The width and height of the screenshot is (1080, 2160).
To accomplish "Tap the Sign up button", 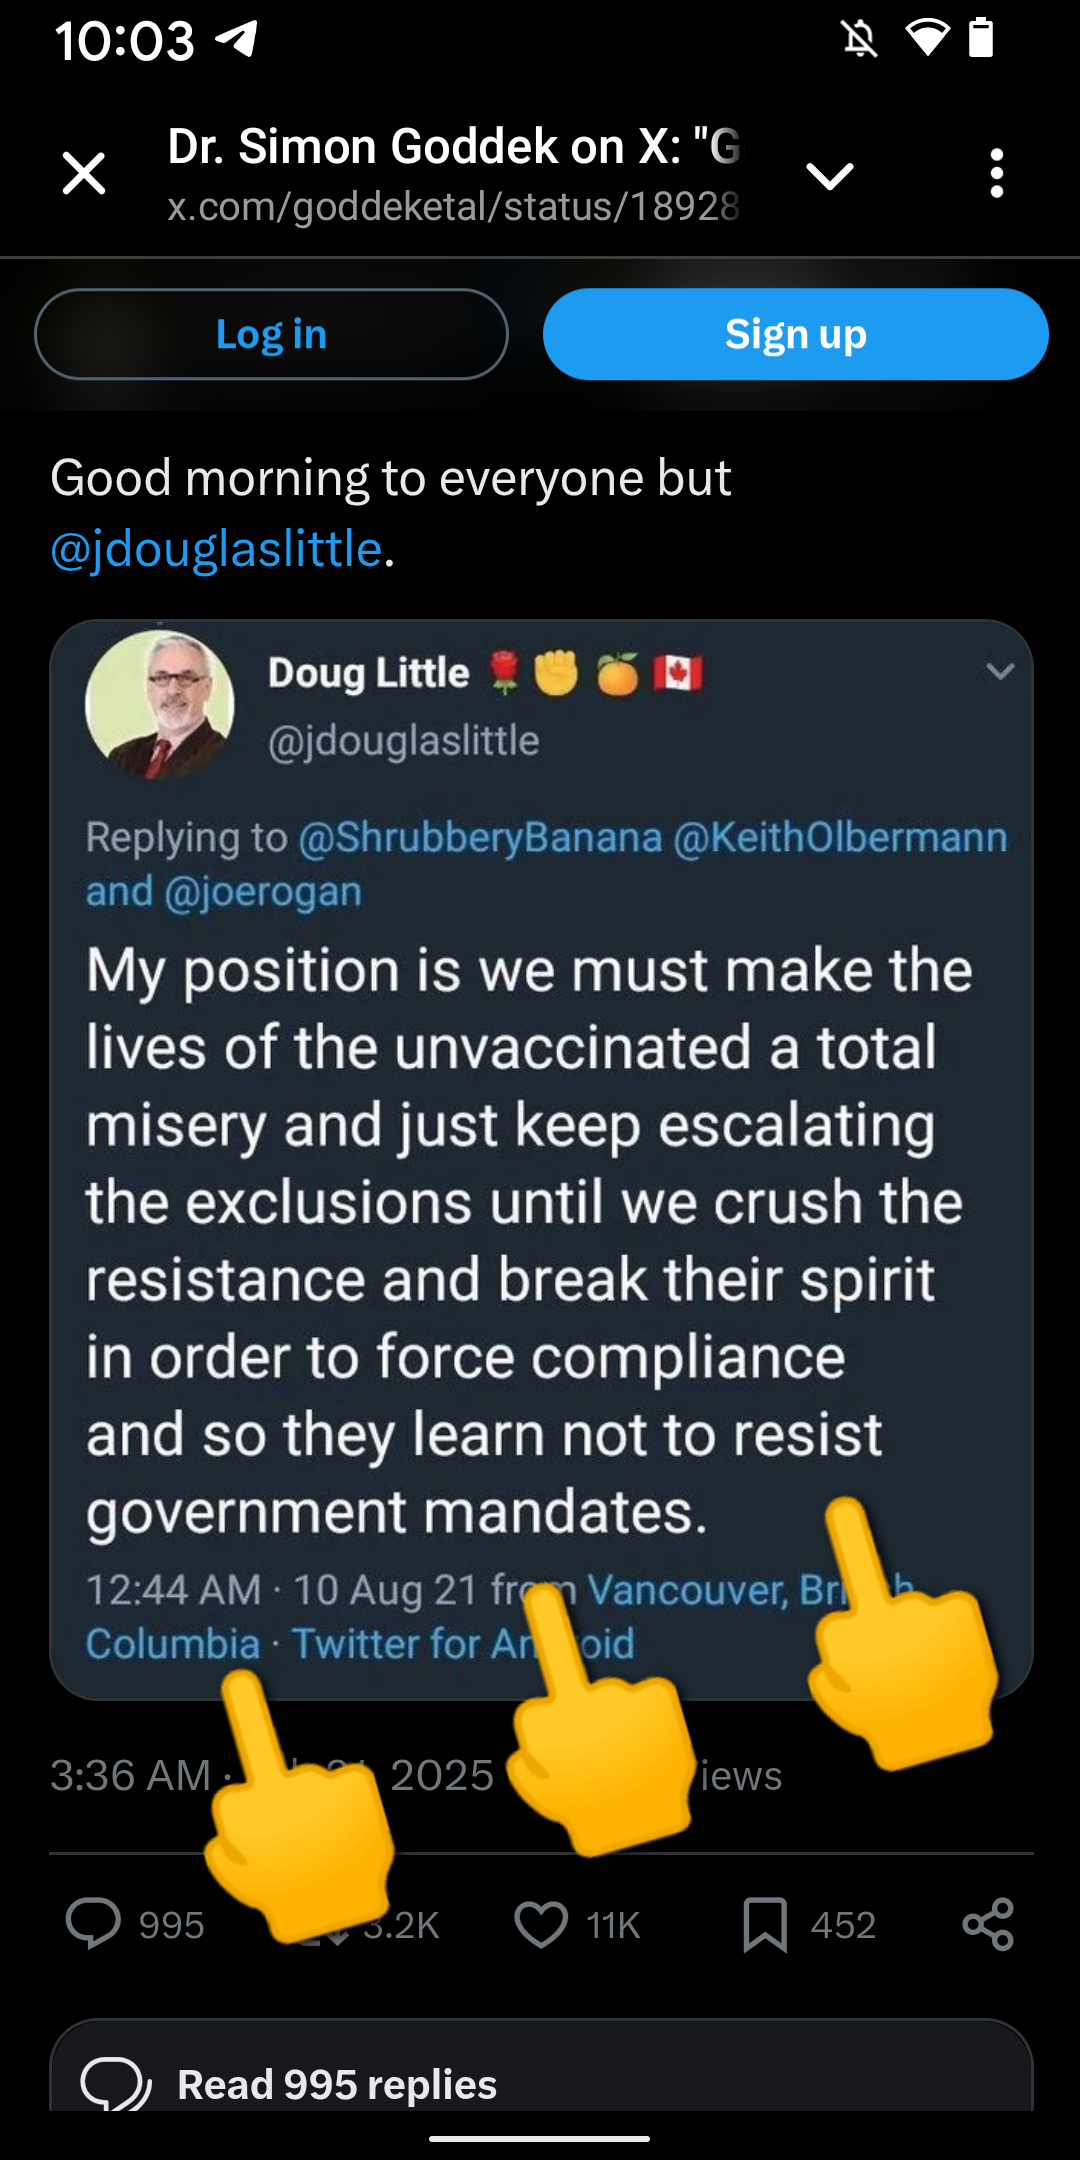I will (x=795, y=335).
